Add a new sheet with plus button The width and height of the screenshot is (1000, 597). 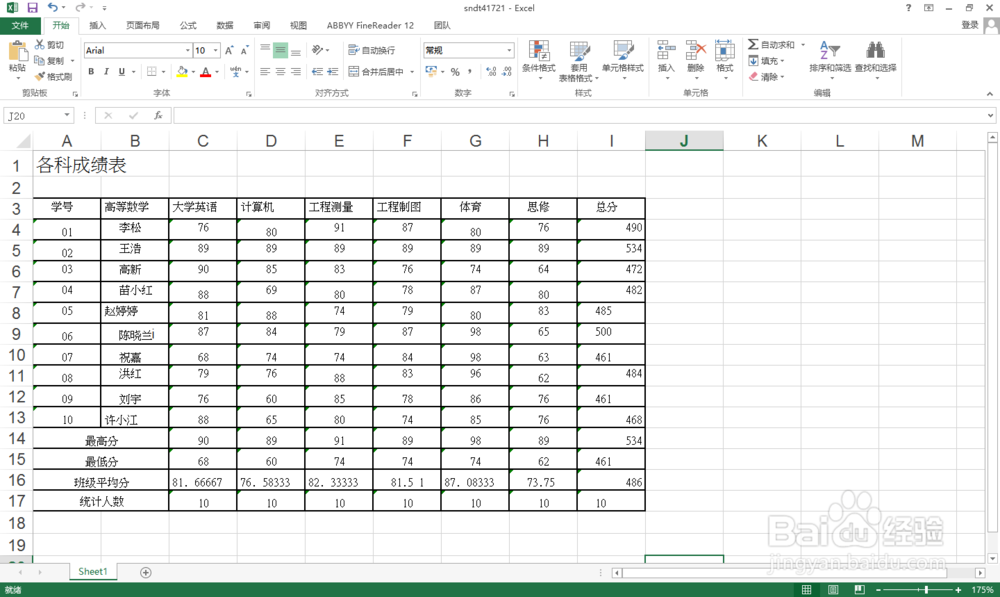tap(145, 572)
